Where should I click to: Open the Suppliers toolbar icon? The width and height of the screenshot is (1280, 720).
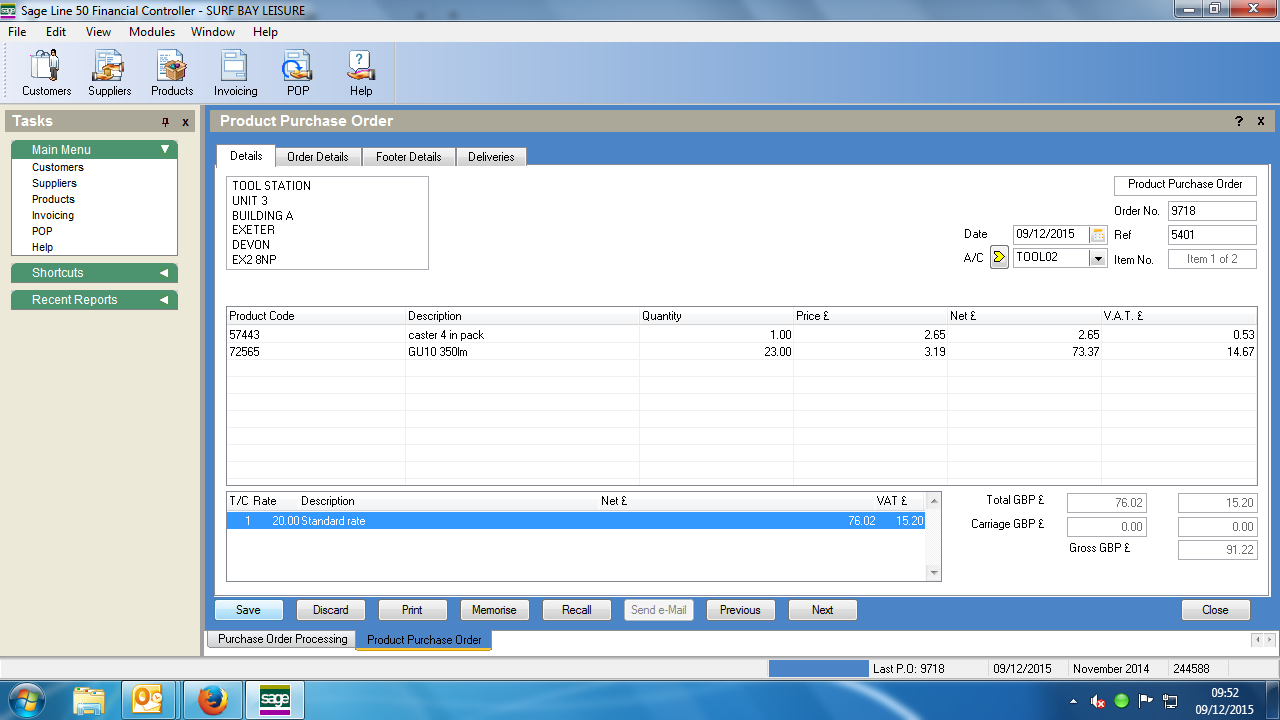[109, 73]
